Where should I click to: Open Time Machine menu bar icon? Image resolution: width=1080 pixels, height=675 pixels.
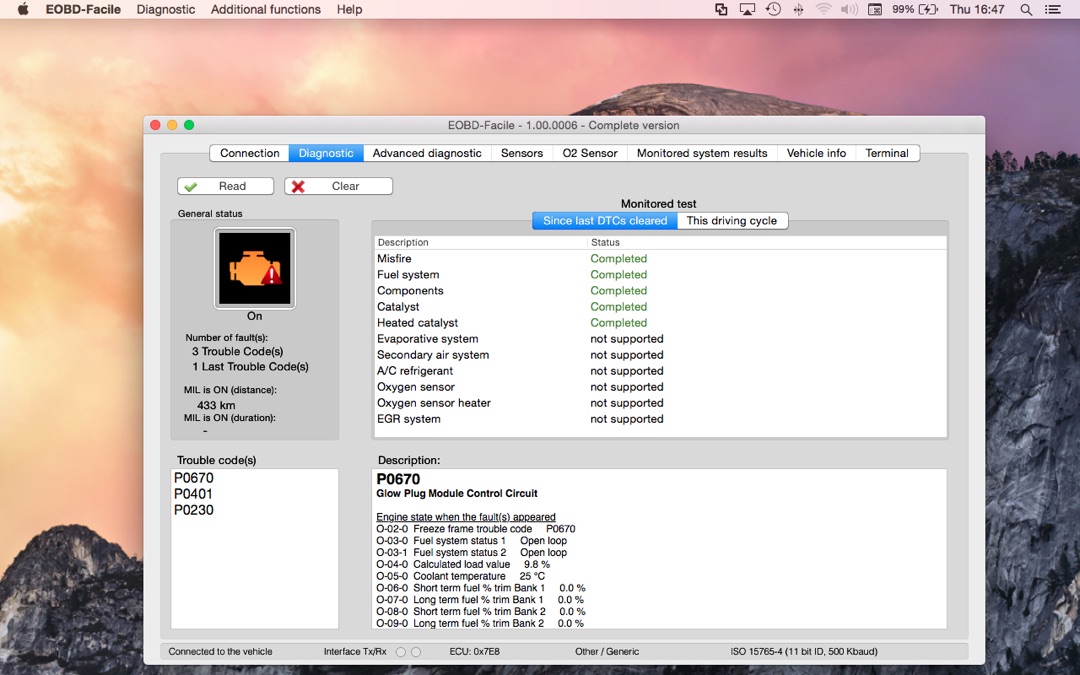coord(773,10)
